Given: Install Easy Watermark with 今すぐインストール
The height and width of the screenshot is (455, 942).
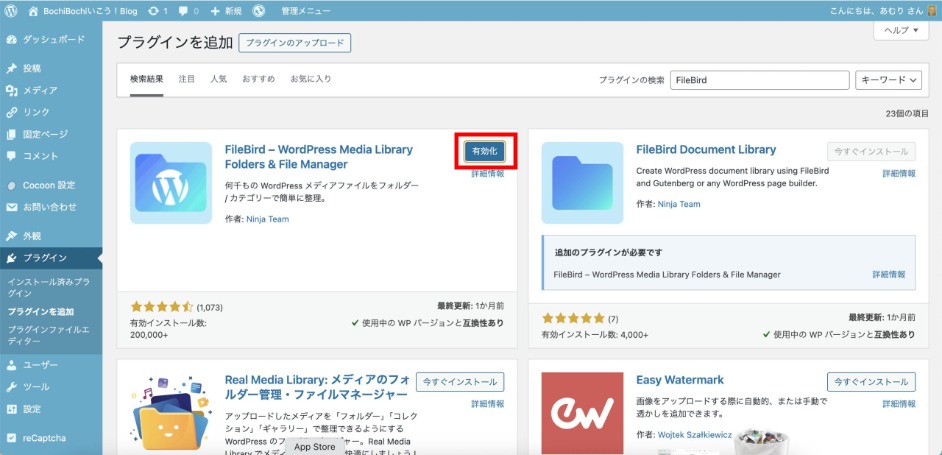Looking at the screenshot, I should (x=871, y=382).
